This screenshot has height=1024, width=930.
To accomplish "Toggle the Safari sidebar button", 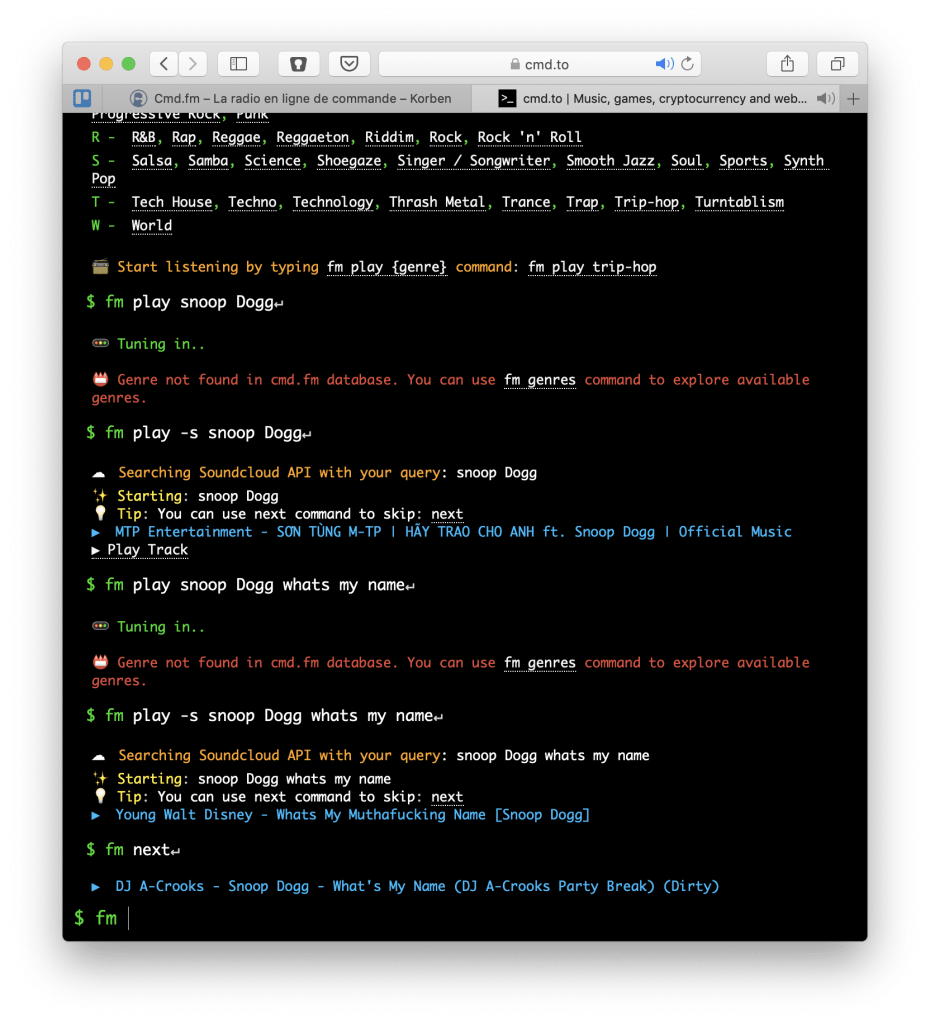I will 238,63.
